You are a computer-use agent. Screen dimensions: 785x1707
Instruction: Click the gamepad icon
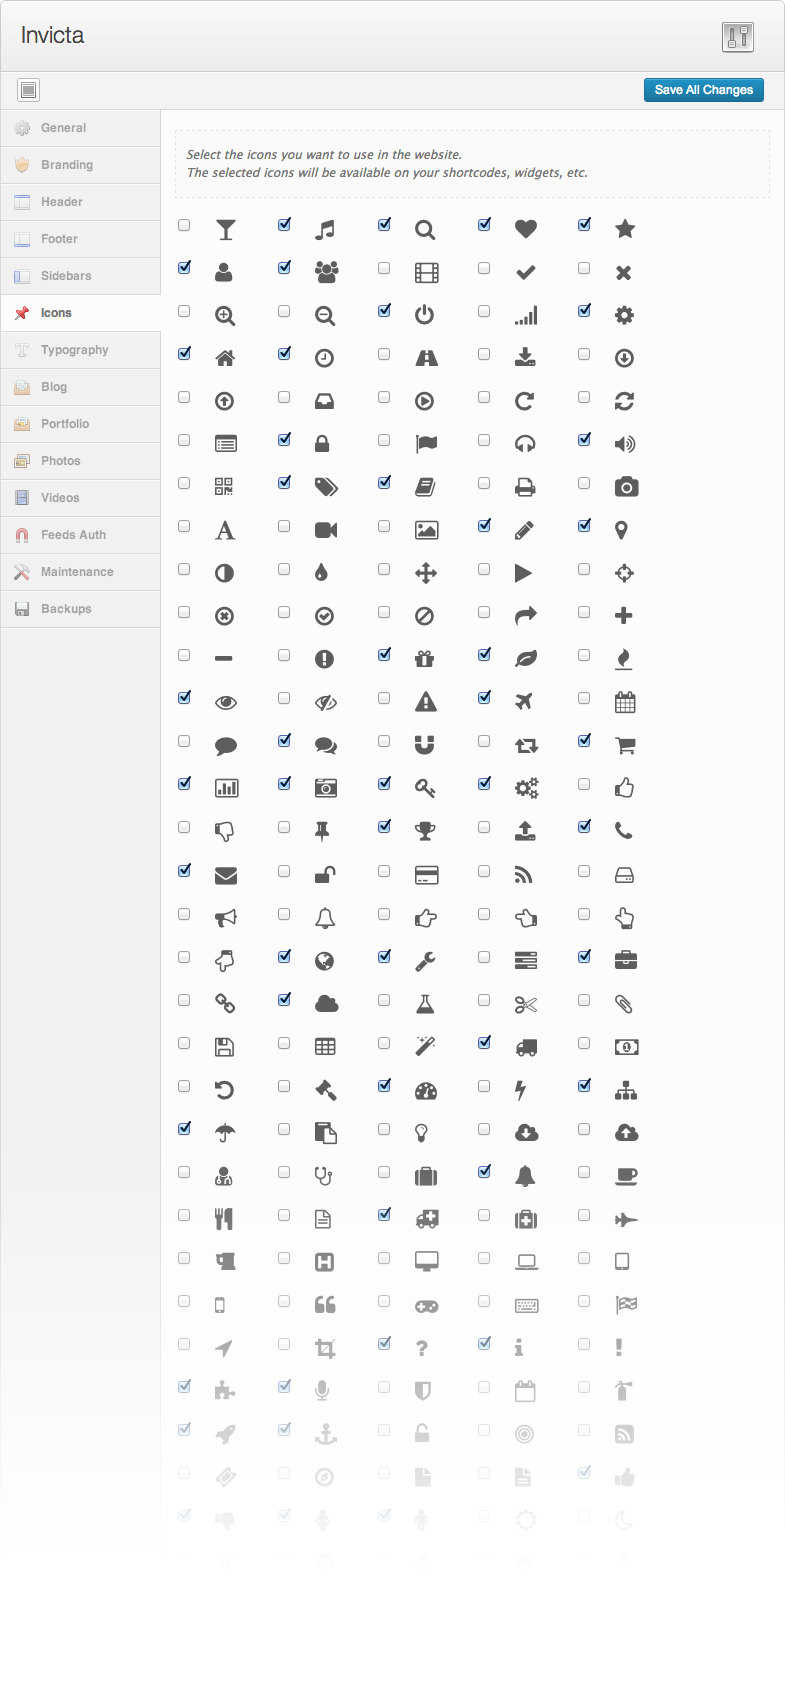pos(426,1306)
